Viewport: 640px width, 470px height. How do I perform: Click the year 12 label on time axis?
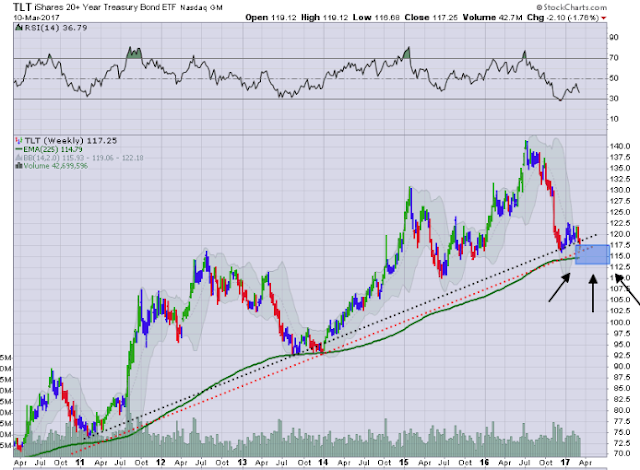161,463
